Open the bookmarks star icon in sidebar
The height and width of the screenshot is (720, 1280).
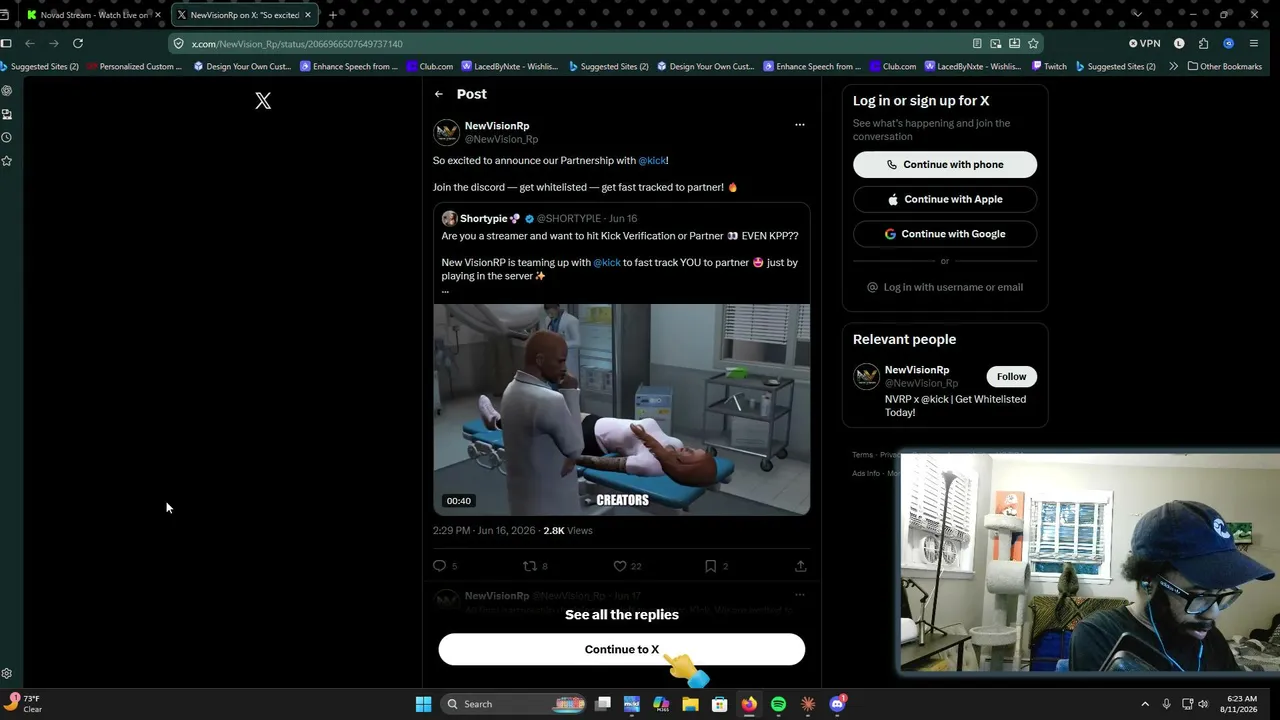pyautogui.click(x=7, y=161)
